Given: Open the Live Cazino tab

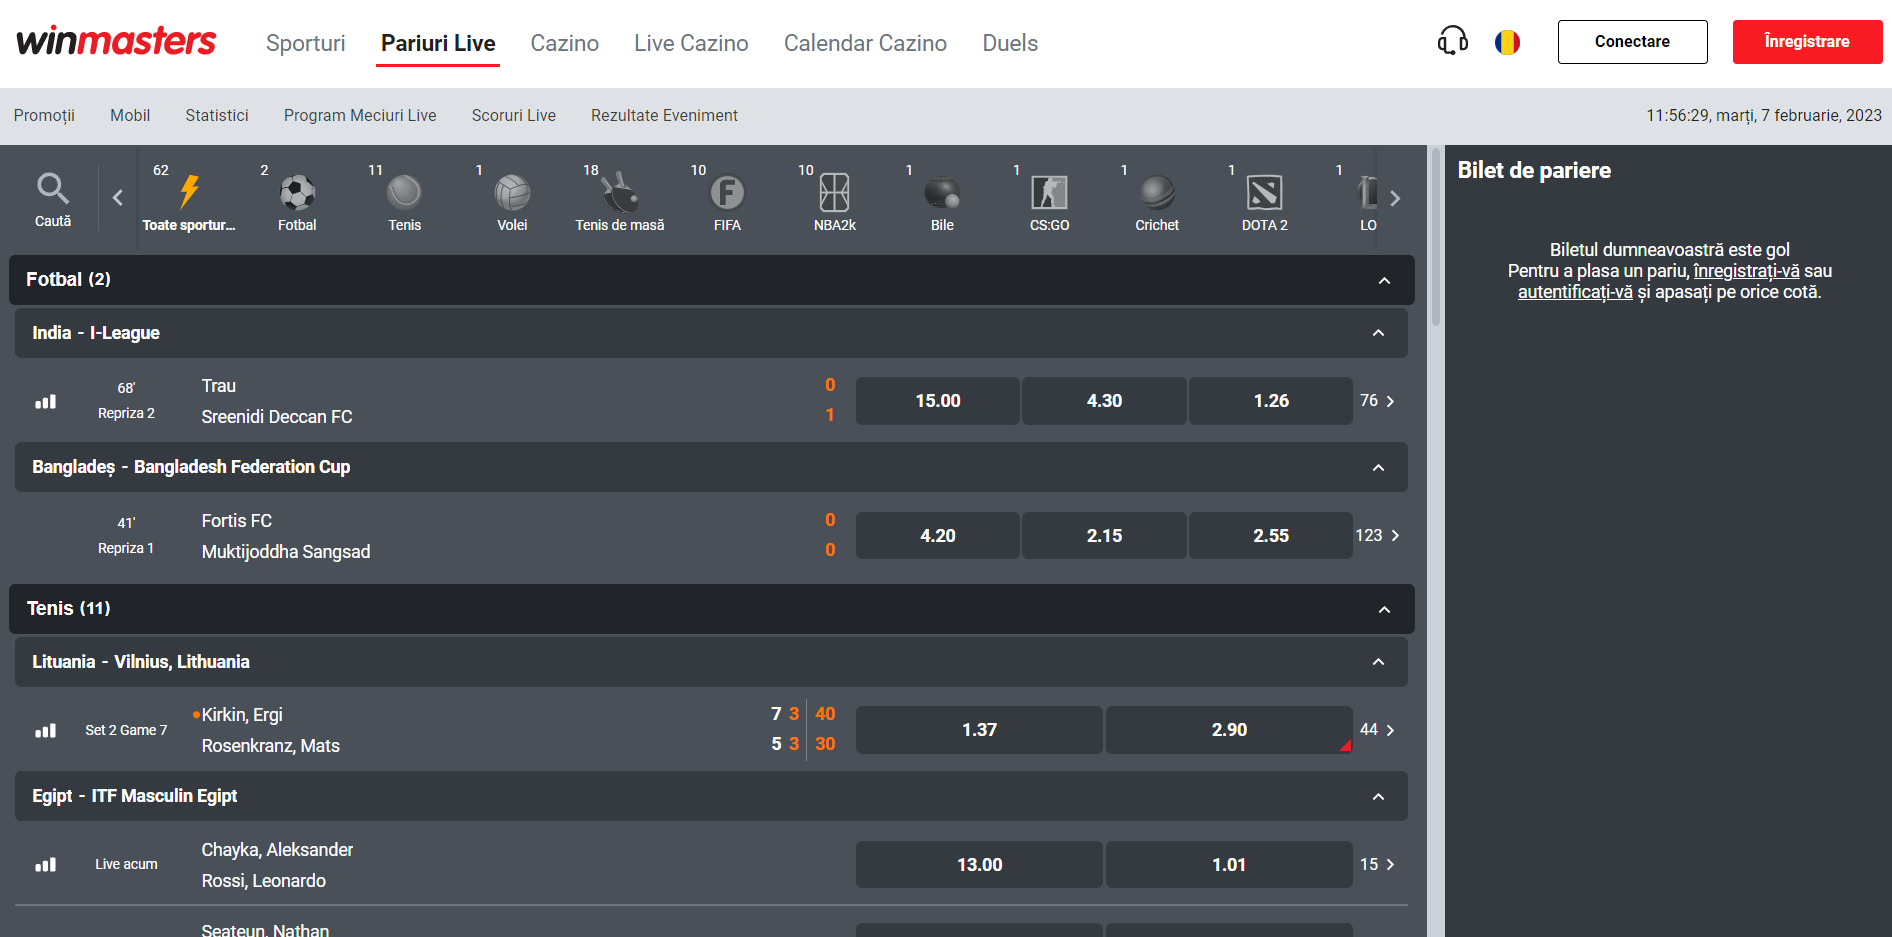Looking at the screenshot, I should click(x=691, y=43).
